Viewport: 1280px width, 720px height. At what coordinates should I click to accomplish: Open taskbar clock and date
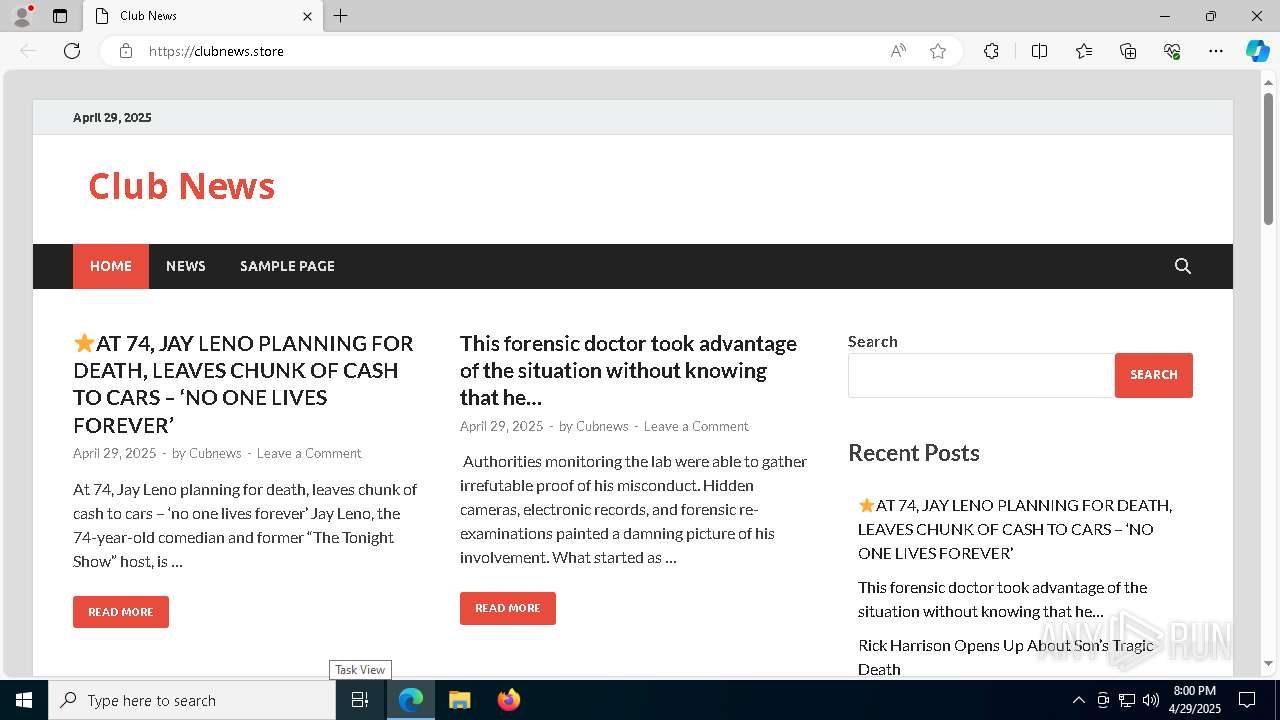[x=1196, y=700]
